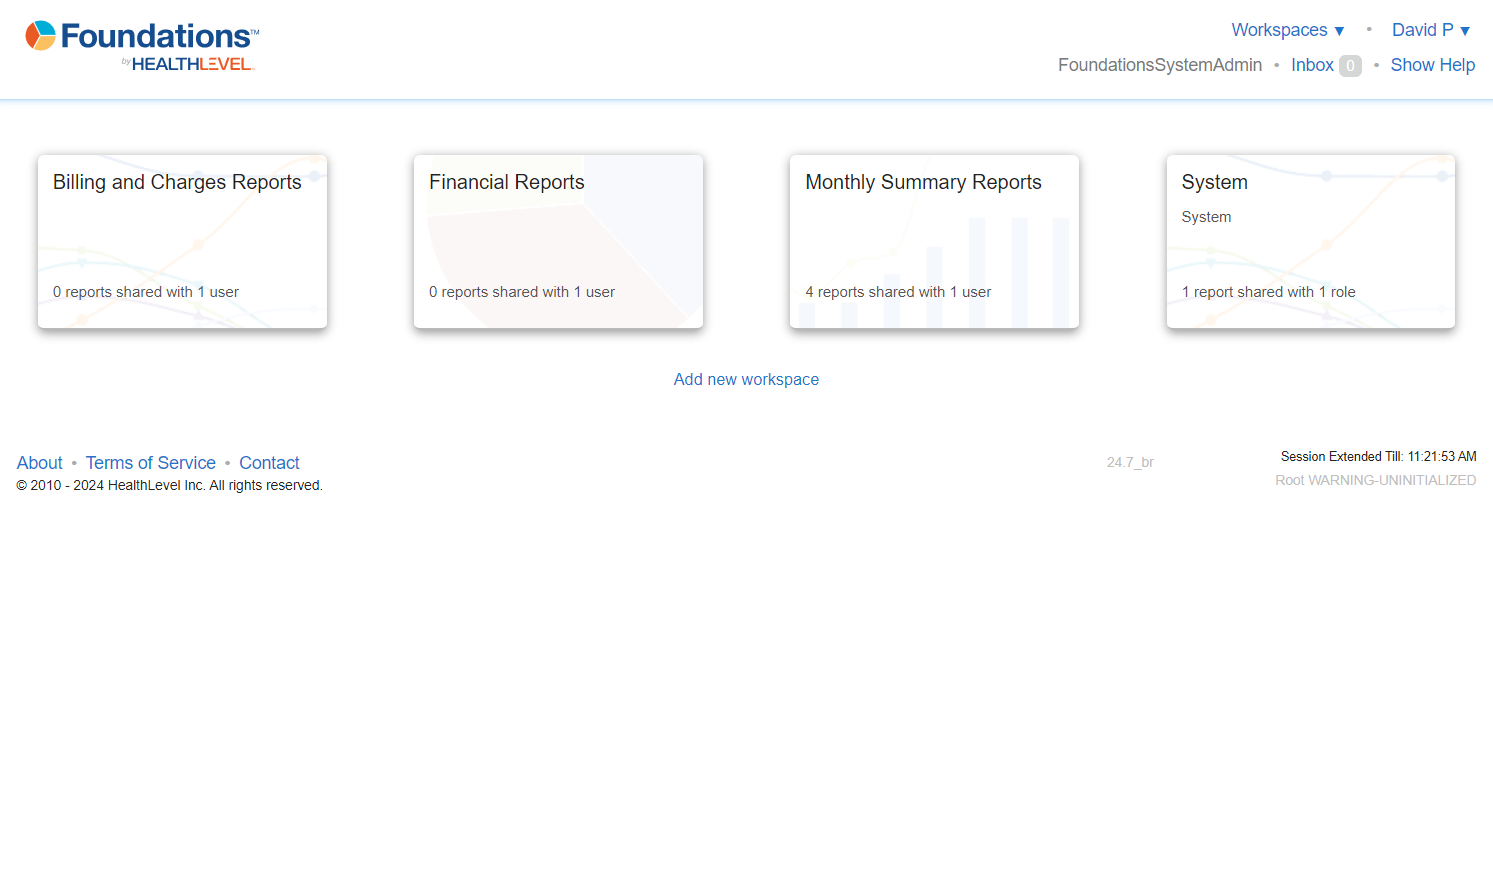Open the Terms of Service link

[x=151, y=463]
